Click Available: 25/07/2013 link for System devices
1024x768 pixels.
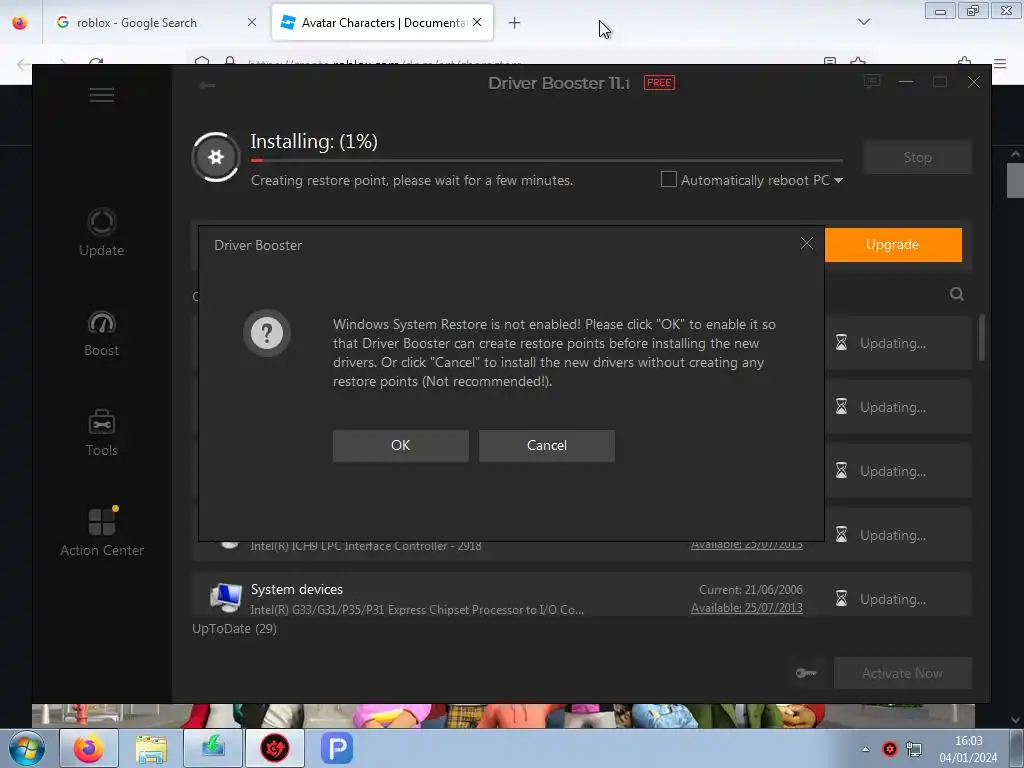746,608
